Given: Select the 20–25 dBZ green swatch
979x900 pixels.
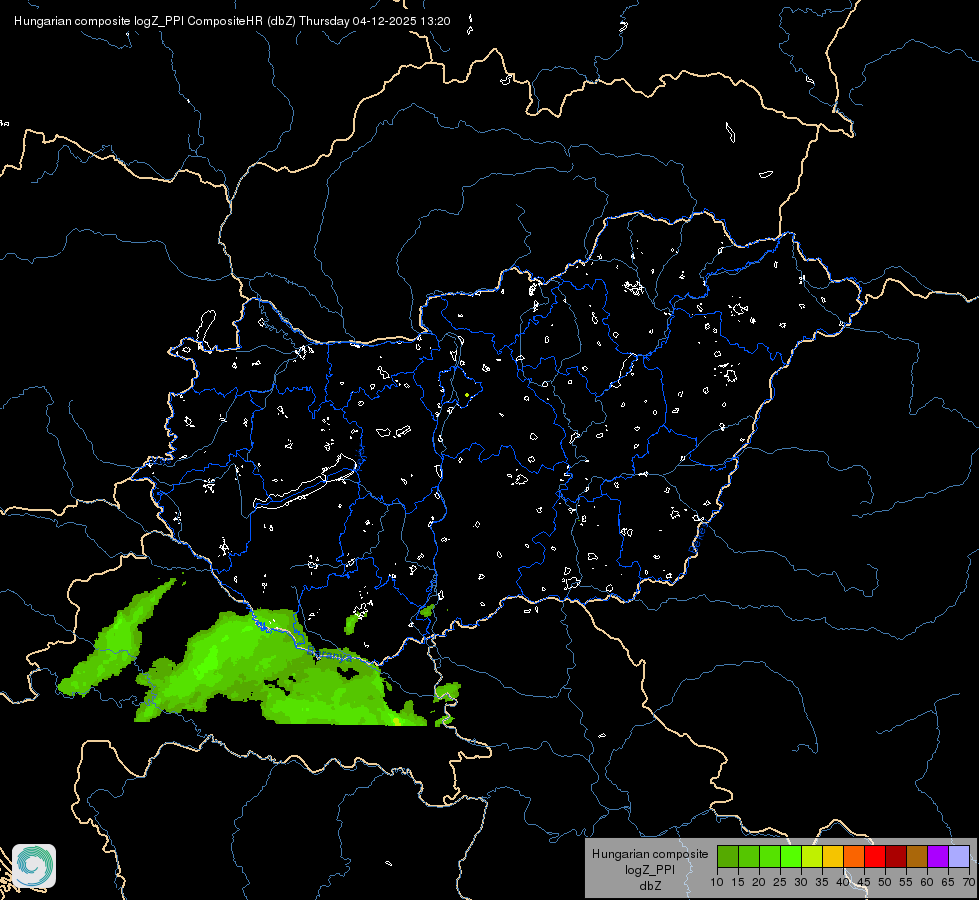Looking at the screenshot, I should 770,856.
